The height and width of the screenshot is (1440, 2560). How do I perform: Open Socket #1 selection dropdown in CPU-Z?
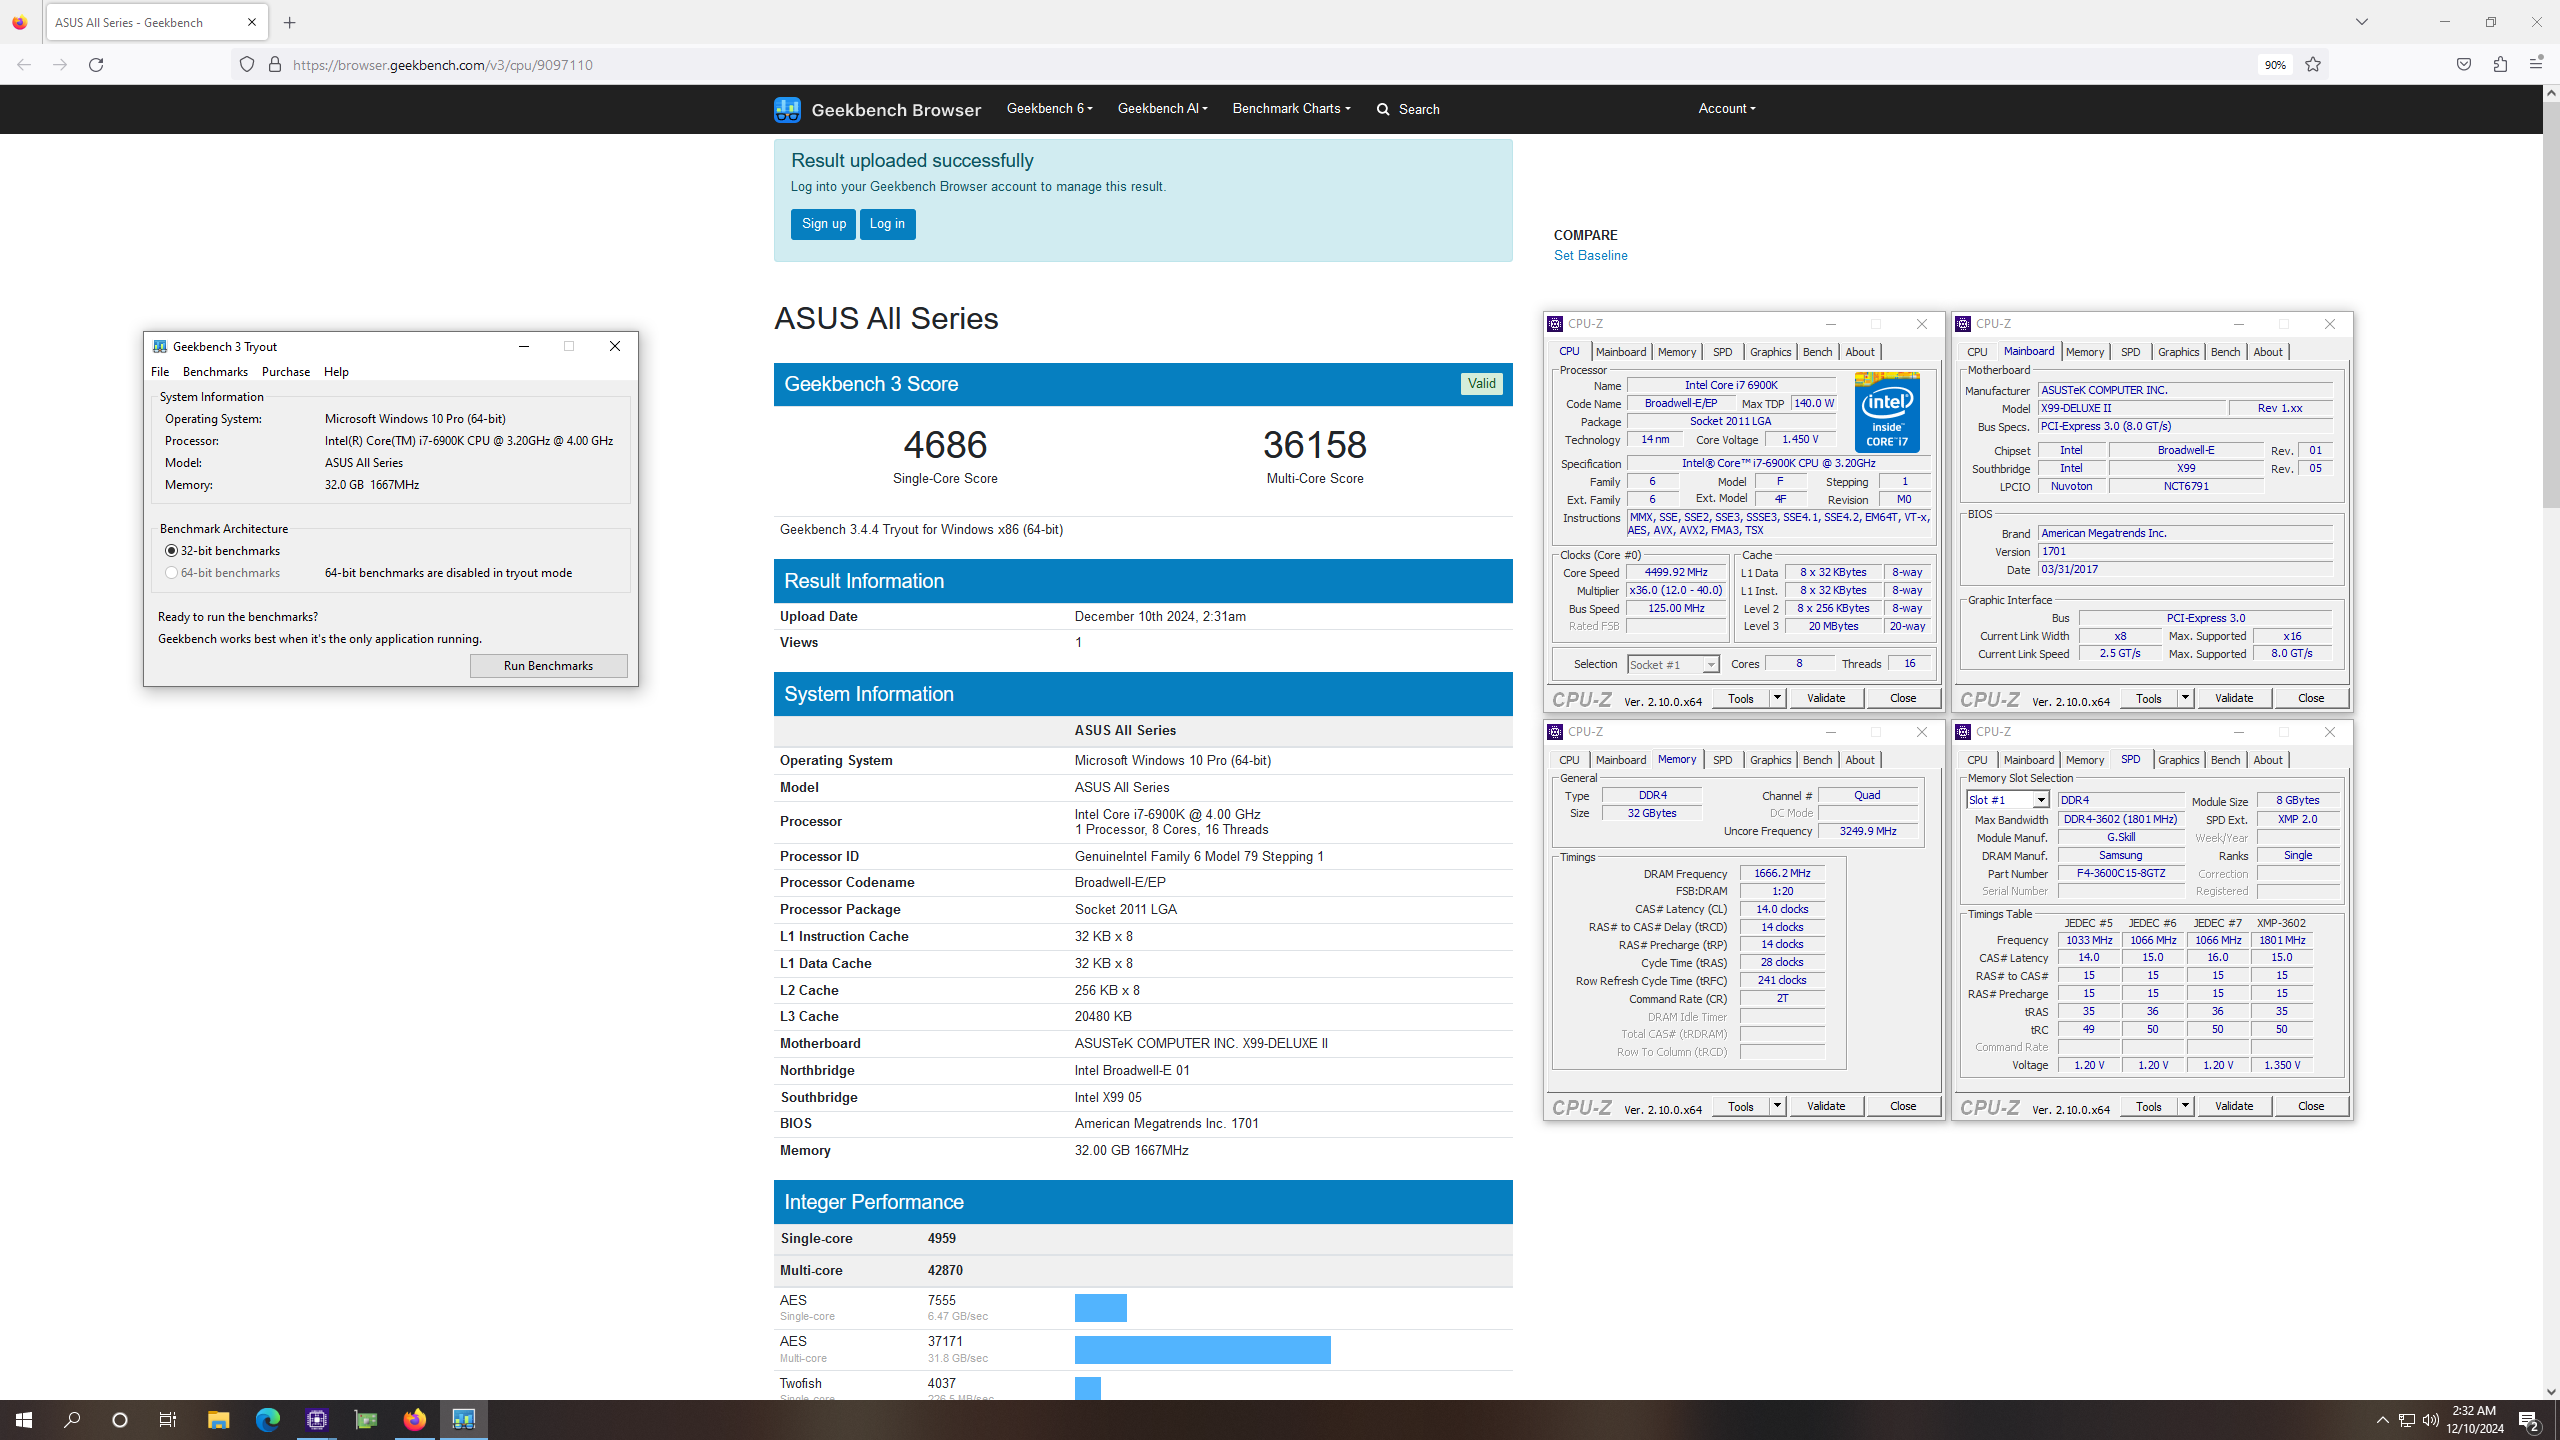point(1711,665)
